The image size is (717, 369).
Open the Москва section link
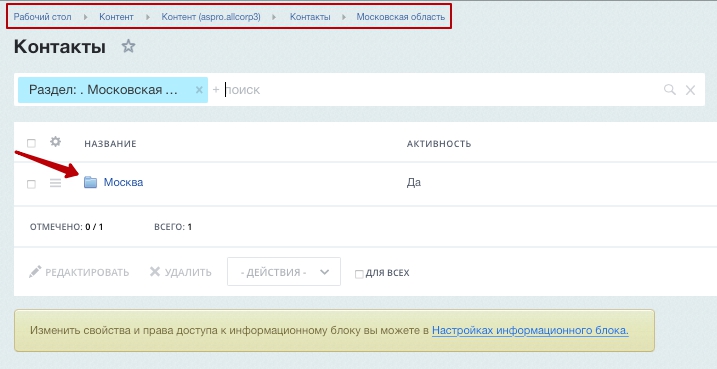pyautogui.click(x=123, y=182)
